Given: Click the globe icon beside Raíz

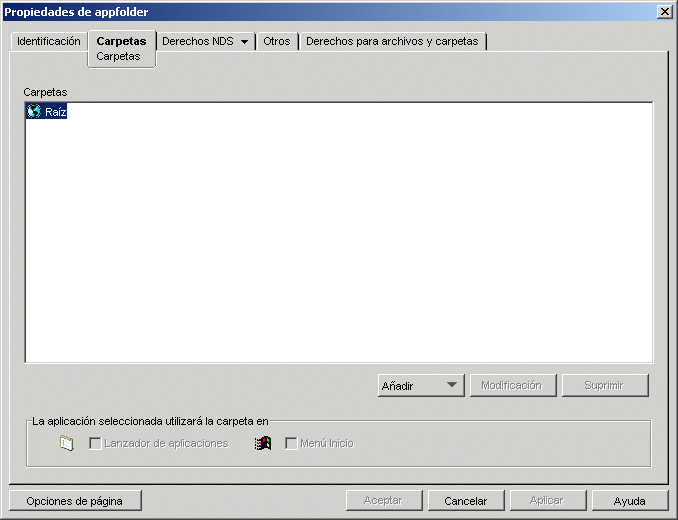Looking at the screenshot, I should point(34,112).
